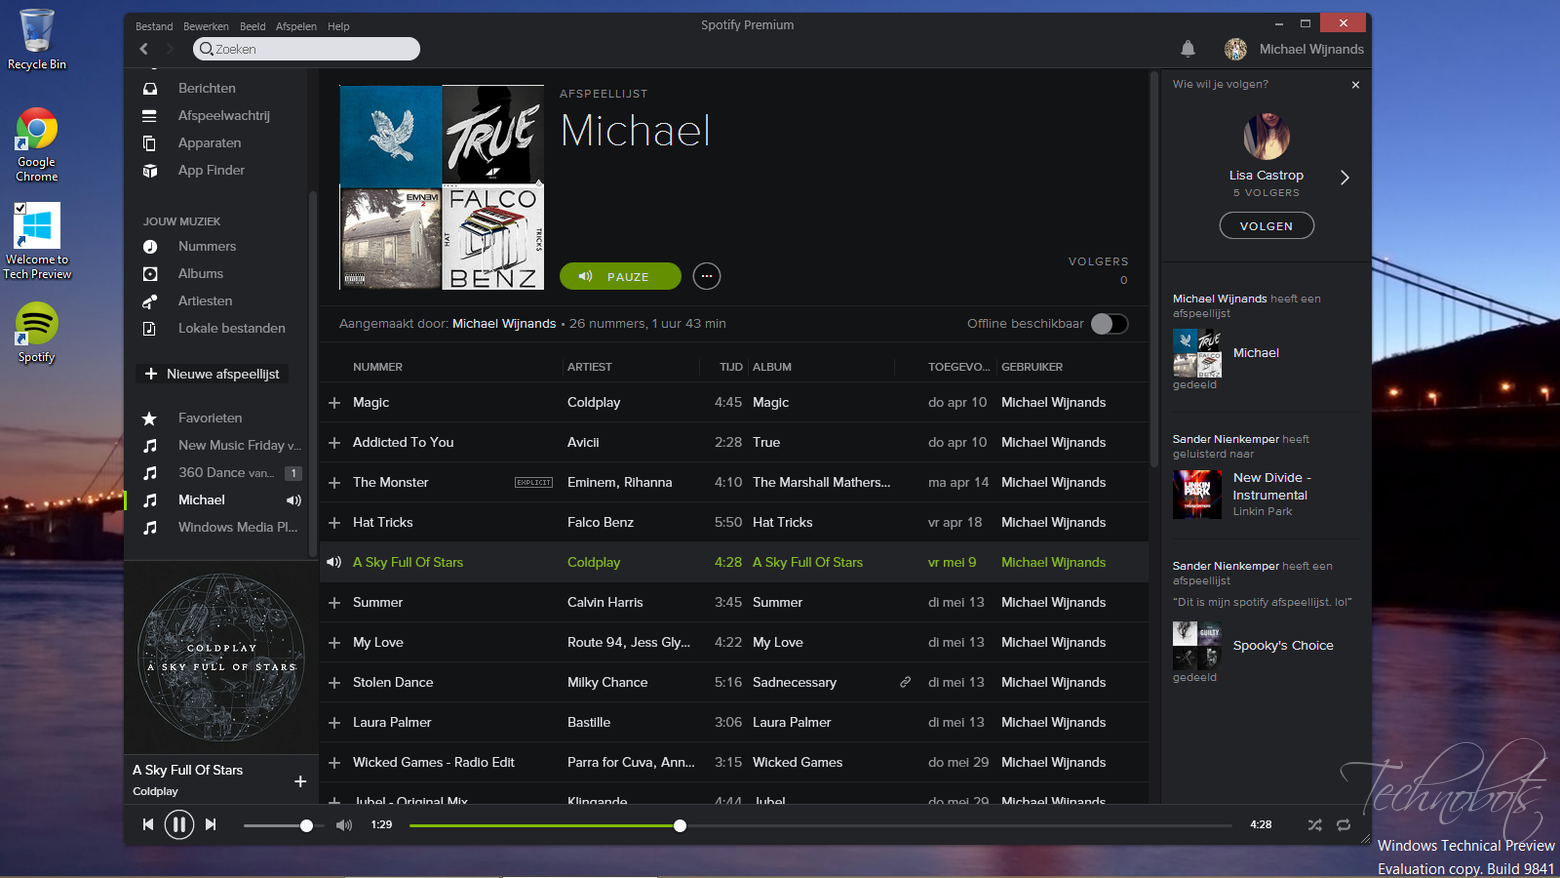The height and width of the screenshot is (878, 1560).
Task: Toggle shuffle playback
Action: [x=1315, y=825]
